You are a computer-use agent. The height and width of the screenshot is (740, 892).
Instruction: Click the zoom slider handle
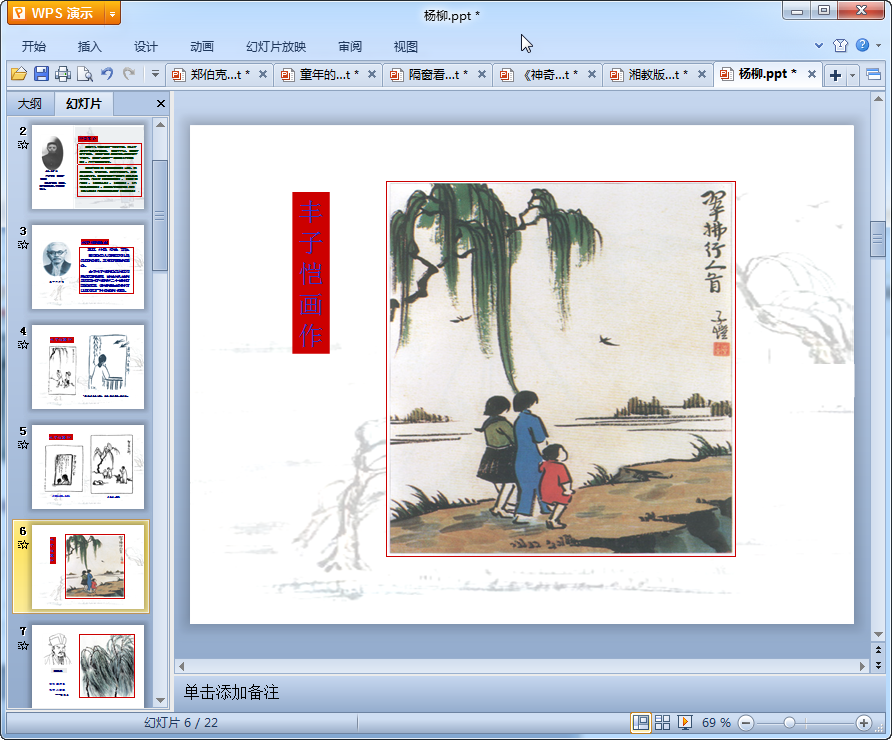coord(789,723)
